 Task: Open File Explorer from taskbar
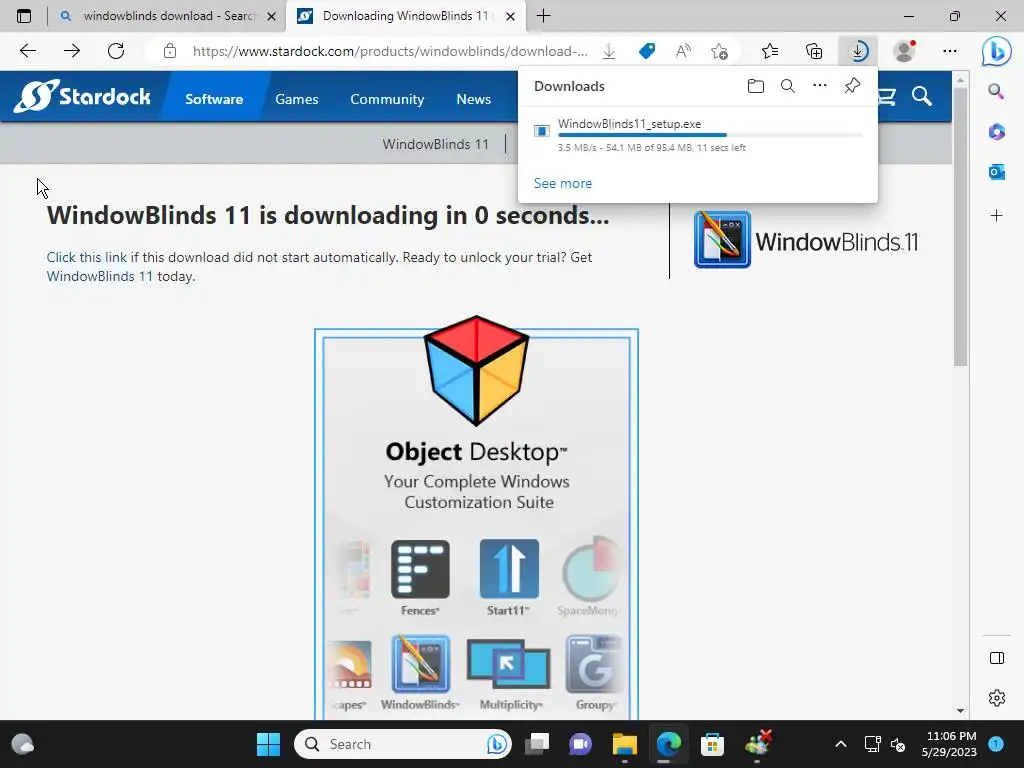tap(624, 744)
